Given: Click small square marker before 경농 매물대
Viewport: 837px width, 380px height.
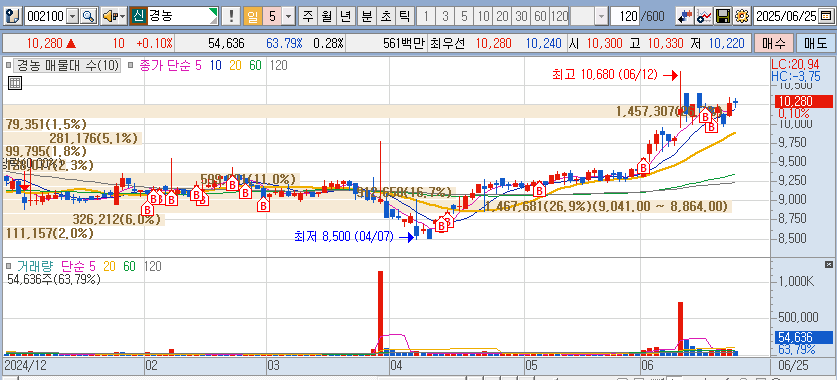Looking at the screenshot, I should (x=8, y=66).
